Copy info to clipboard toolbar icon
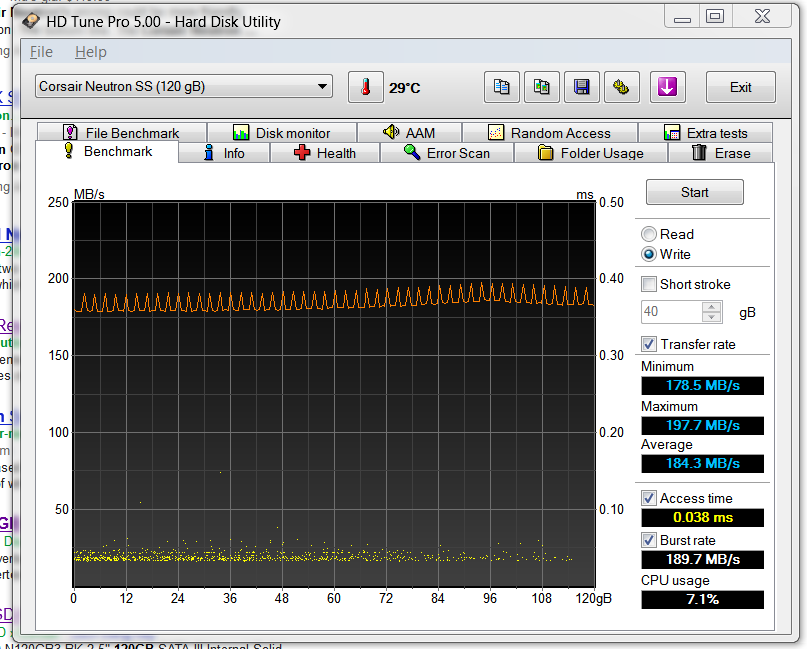This screenshot has width=807, height=649. [501, 87]
